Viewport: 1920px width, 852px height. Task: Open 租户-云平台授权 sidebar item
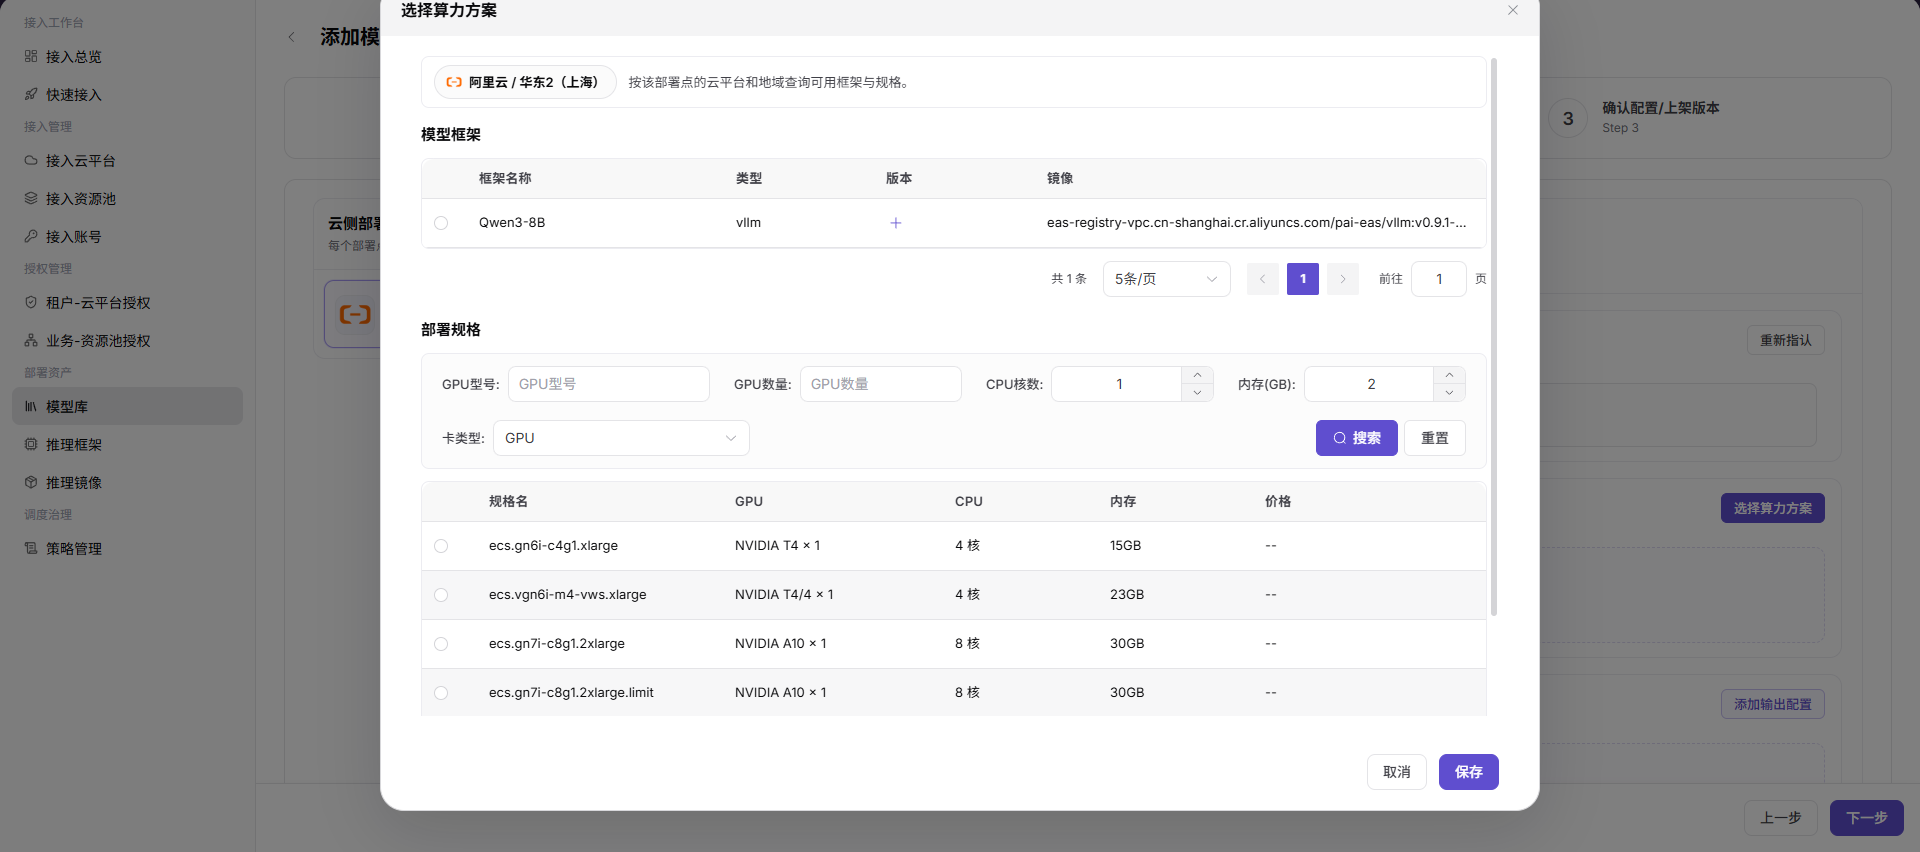[x=127, y=303]
